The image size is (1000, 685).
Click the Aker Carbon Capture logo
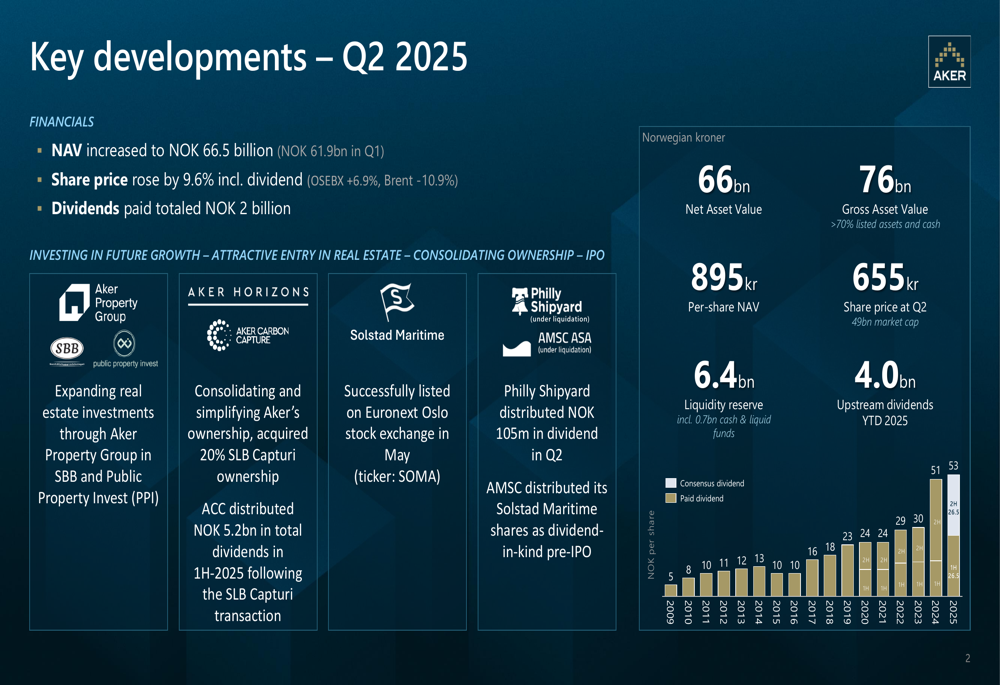pos(248,336)
